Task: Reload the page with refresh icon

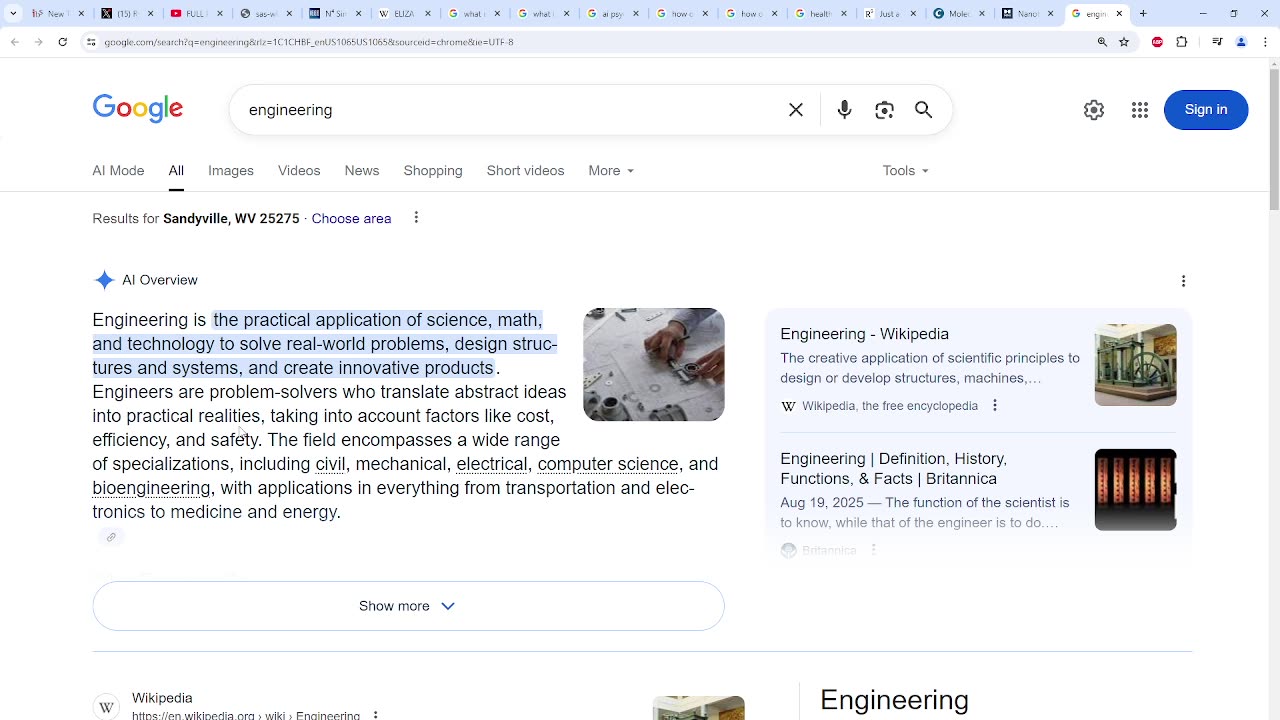Action: 63,42
